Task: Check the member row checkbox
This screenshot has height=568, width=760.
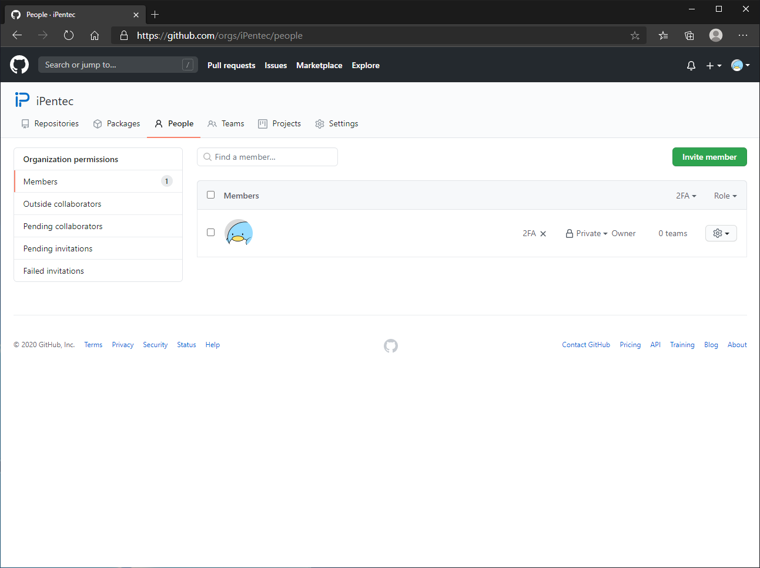Action: 211,232
